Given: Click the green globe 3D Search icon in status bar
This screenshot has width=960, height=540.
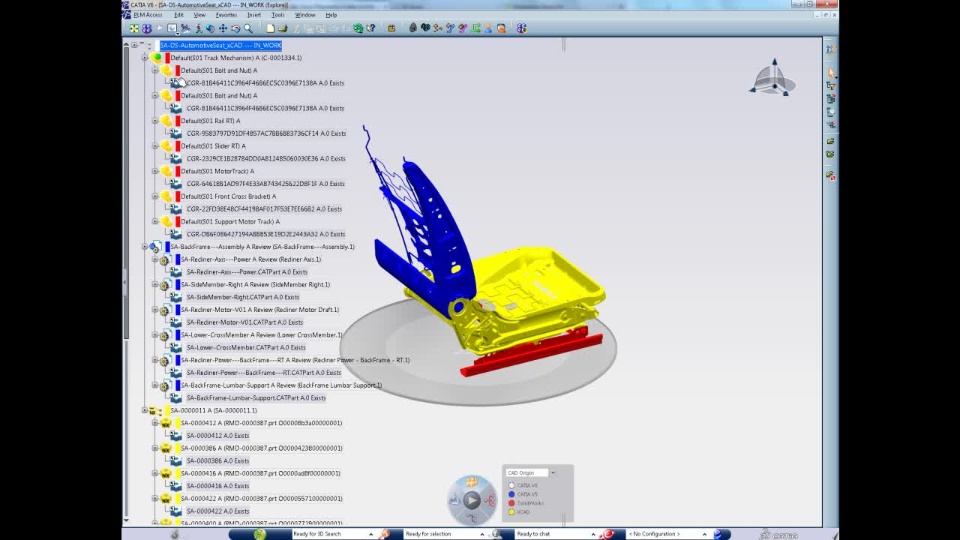Looking at the screenshot, I should pyautogui.click(x=260, y=534).
